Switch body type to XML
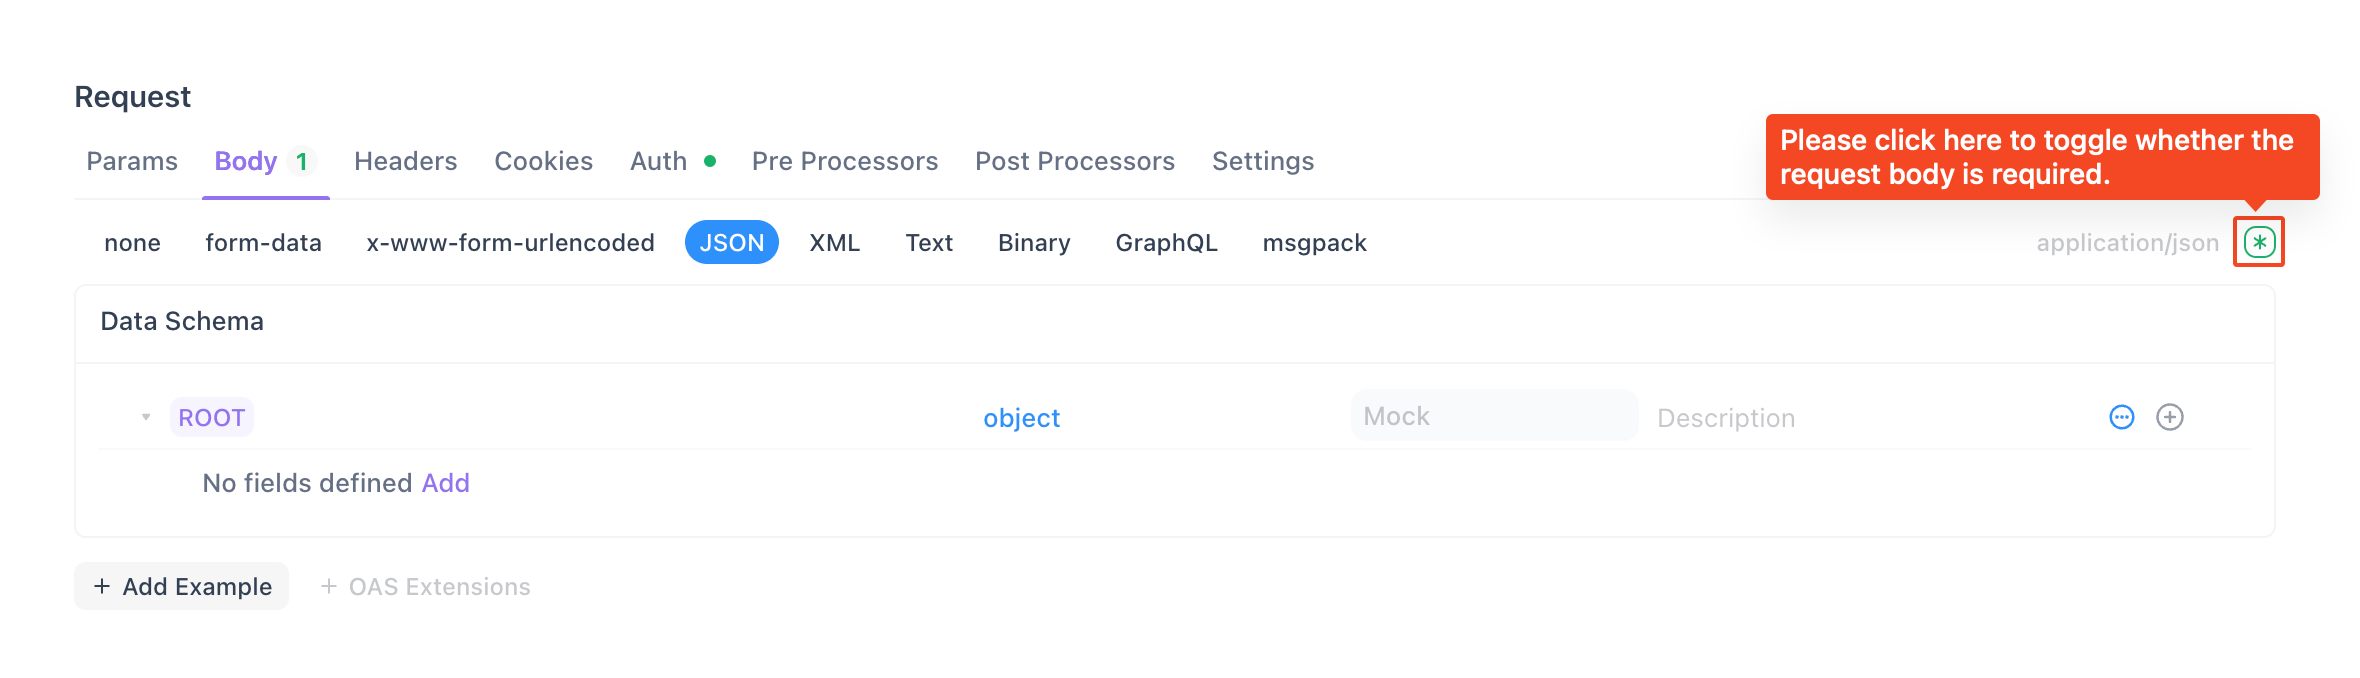 [834, 243]
